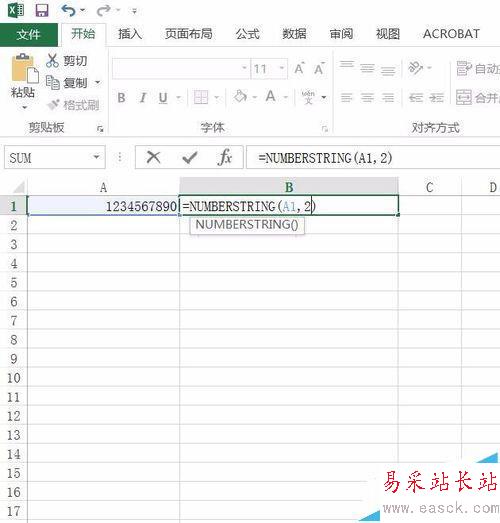Switch to the 开始 (Home) tab
The height and width of the screenshot is (523, 500).
tap(83, 34)
